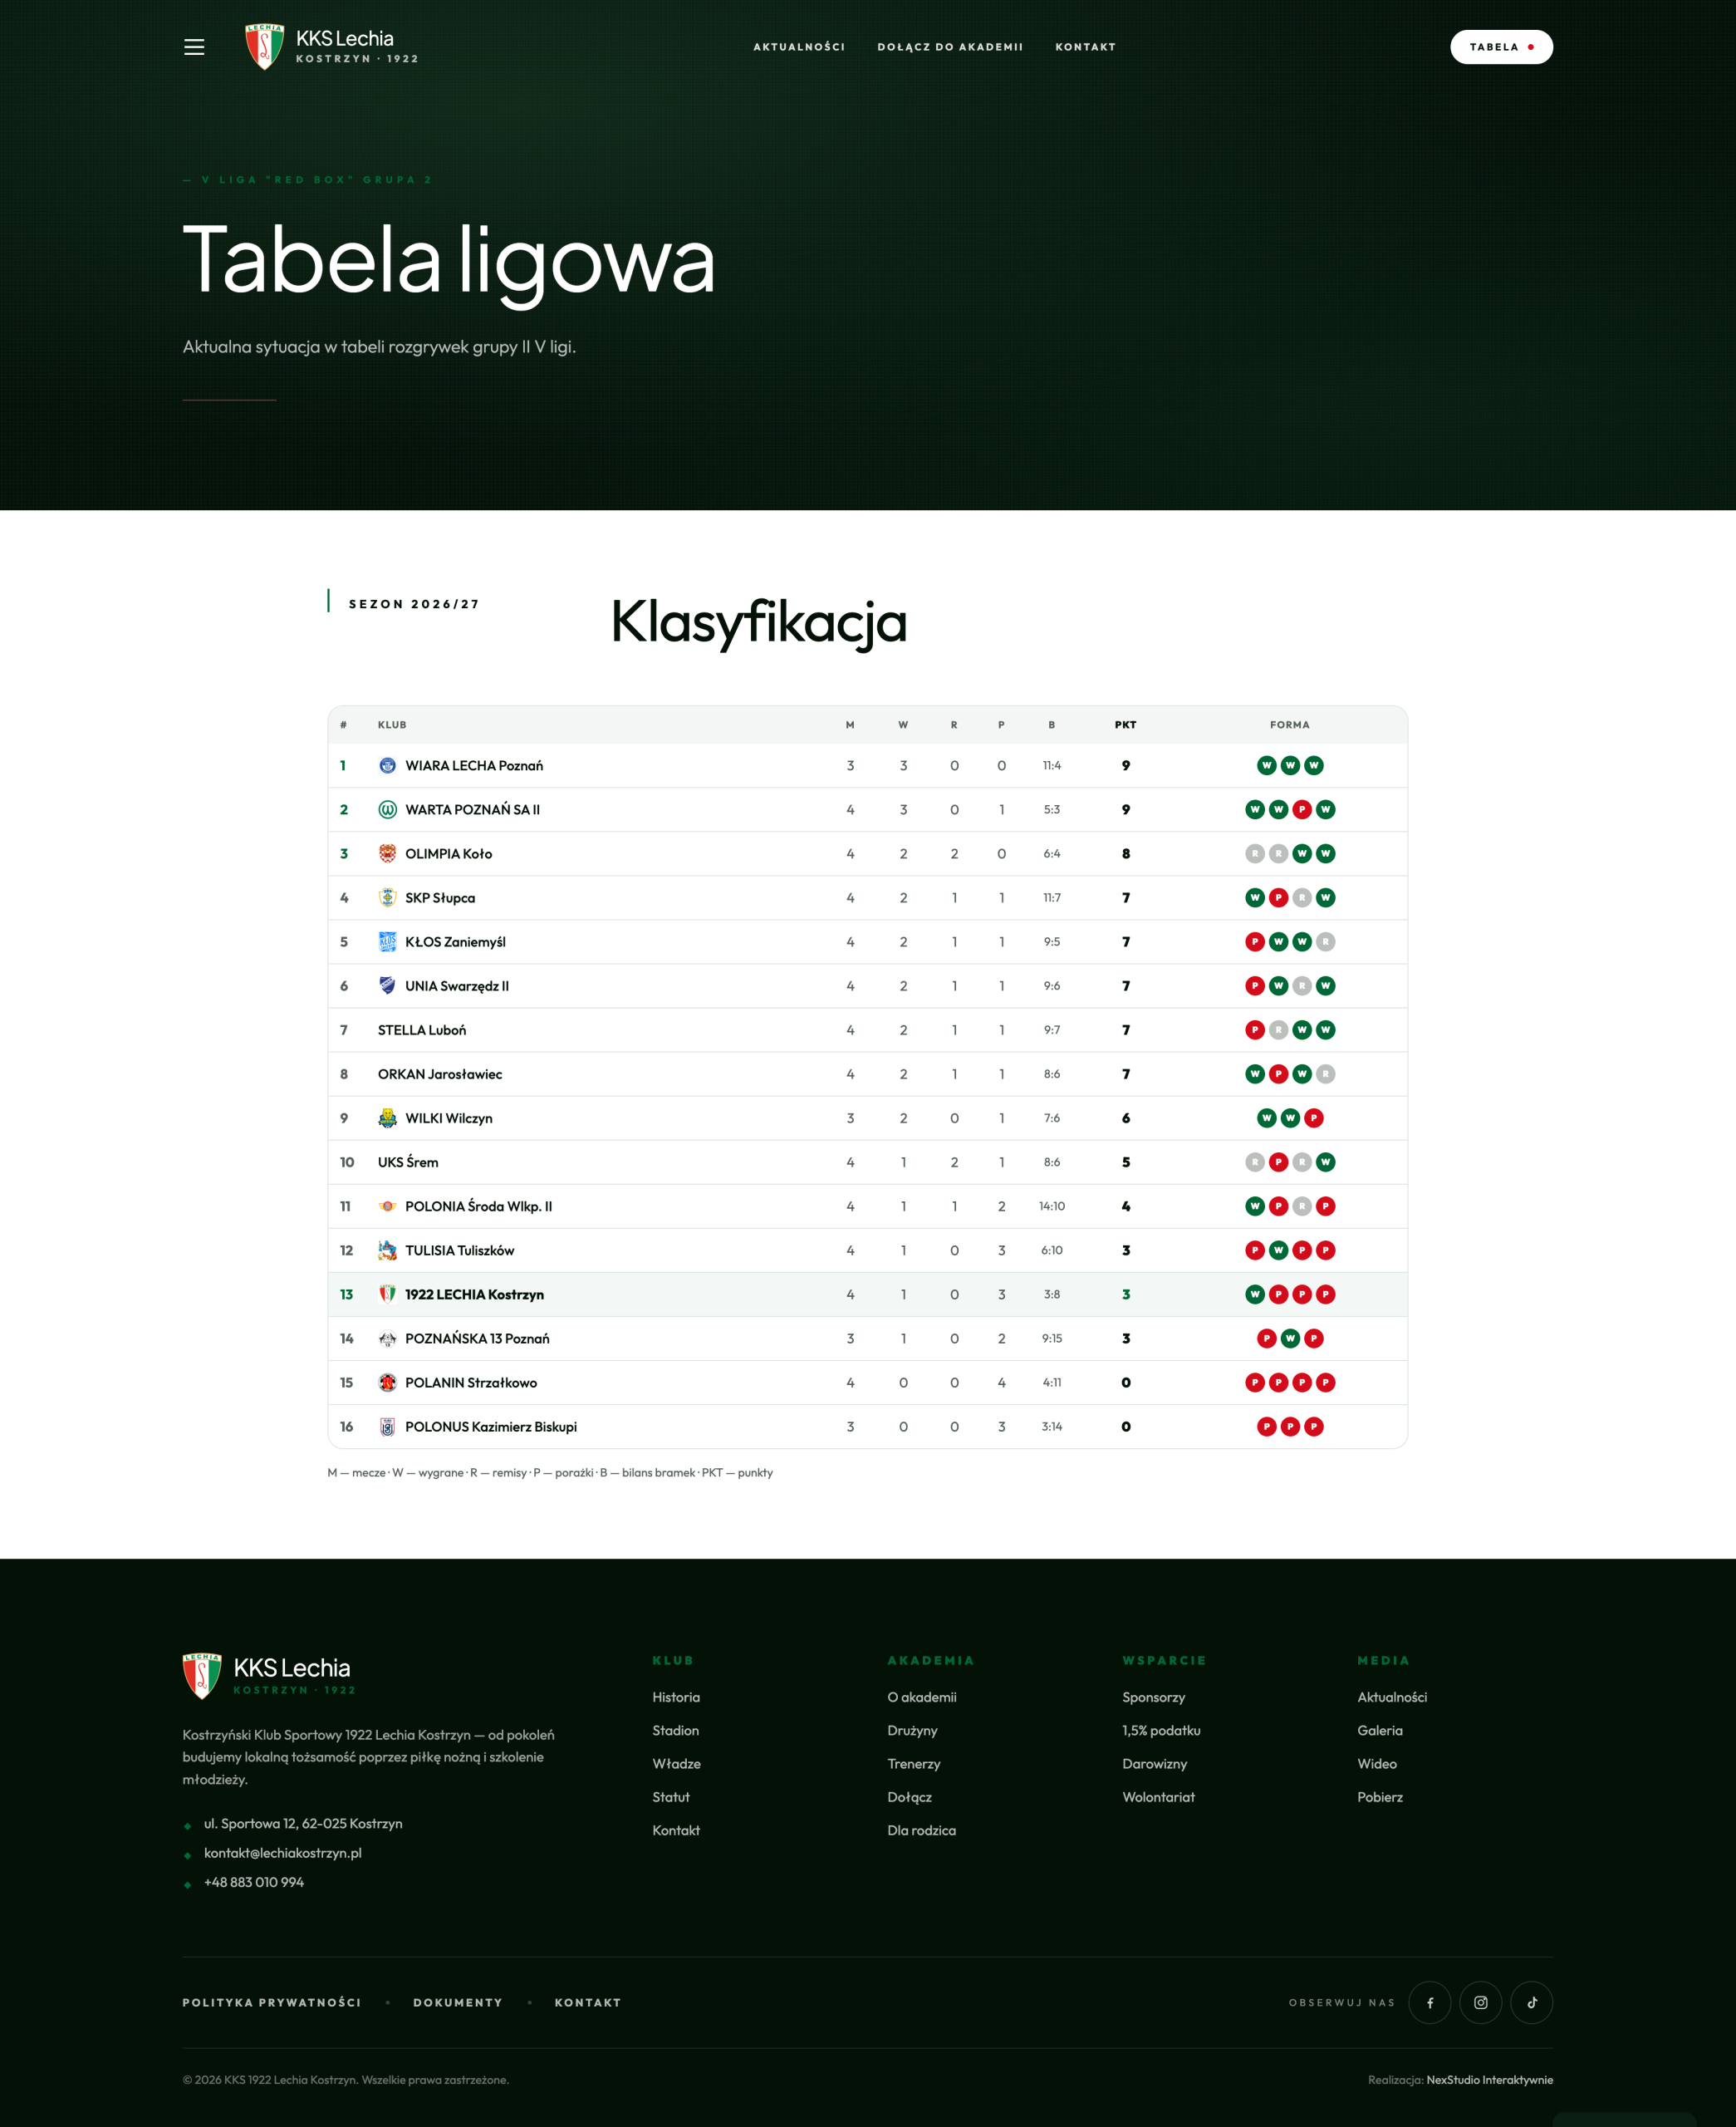Open the Kontakt header nav item
This screenshot has width=1736, height=2127.
[1085, 47]
